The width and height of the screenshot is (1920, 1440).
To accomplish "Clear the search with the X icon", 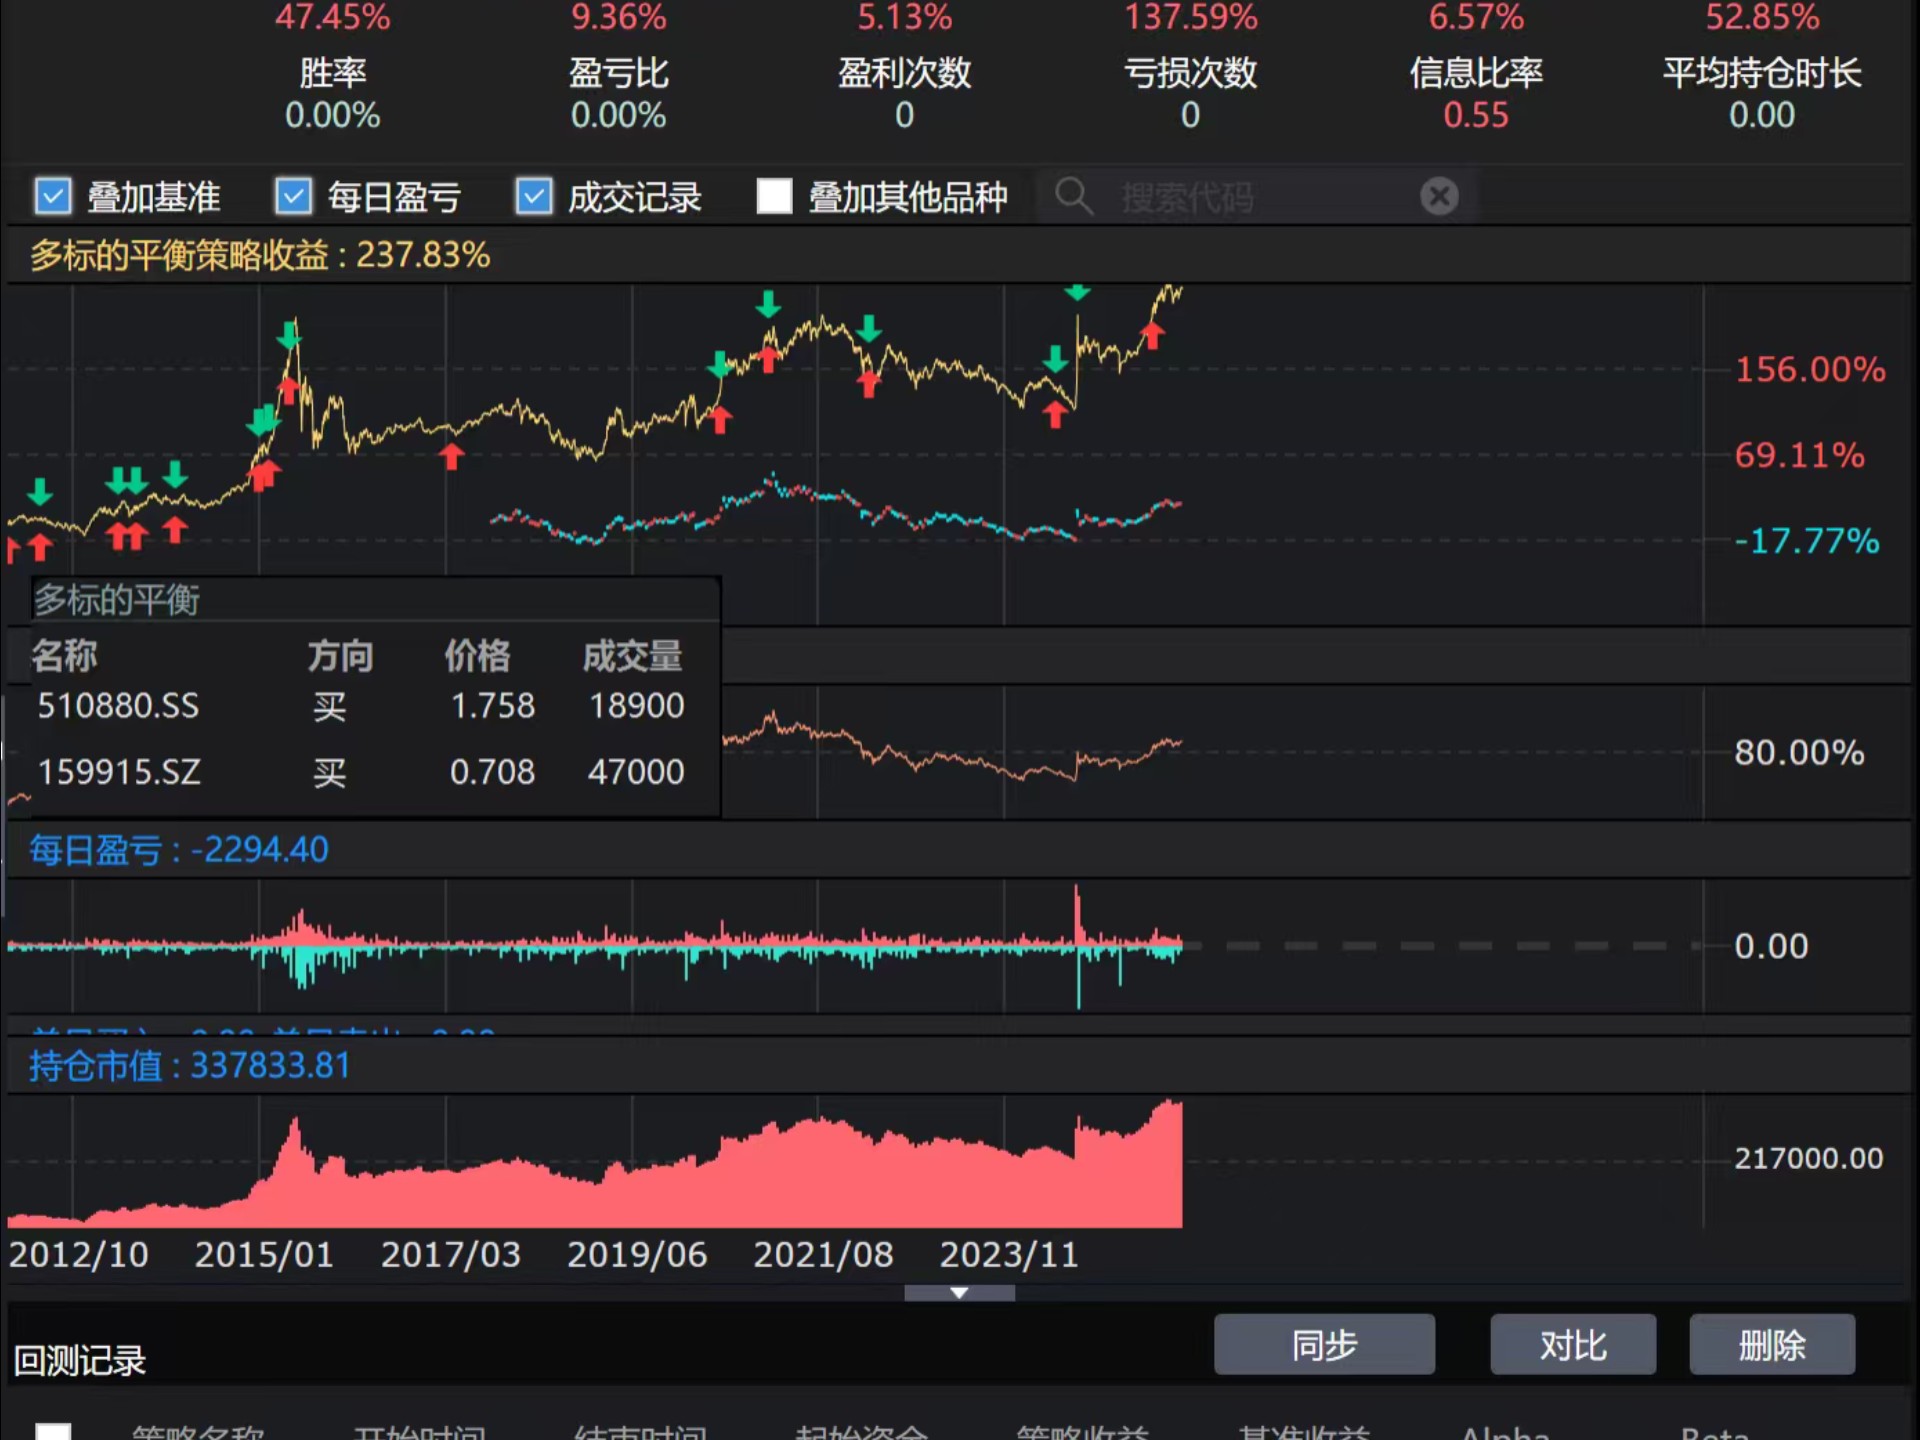I will 1439,196.
